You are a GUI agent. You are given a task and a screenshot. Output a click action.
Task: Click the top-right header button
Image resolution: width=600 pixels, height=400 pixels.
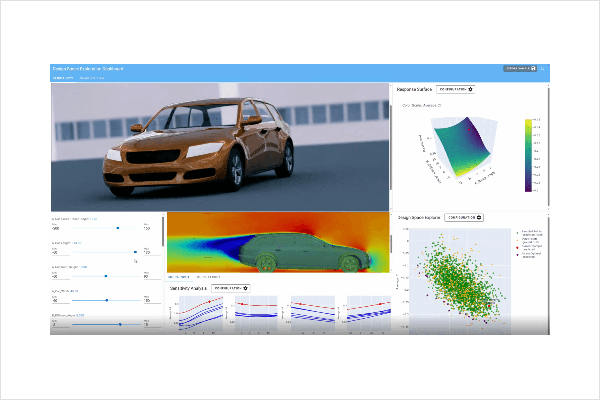tap(520, 68)
